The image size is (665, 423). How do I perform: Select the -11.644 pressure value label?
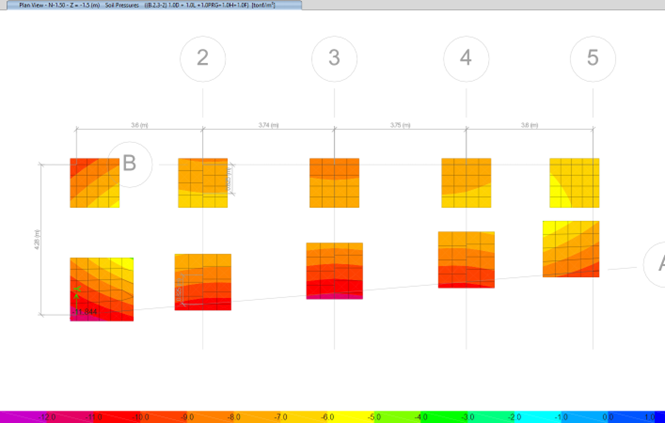[84, 312]
